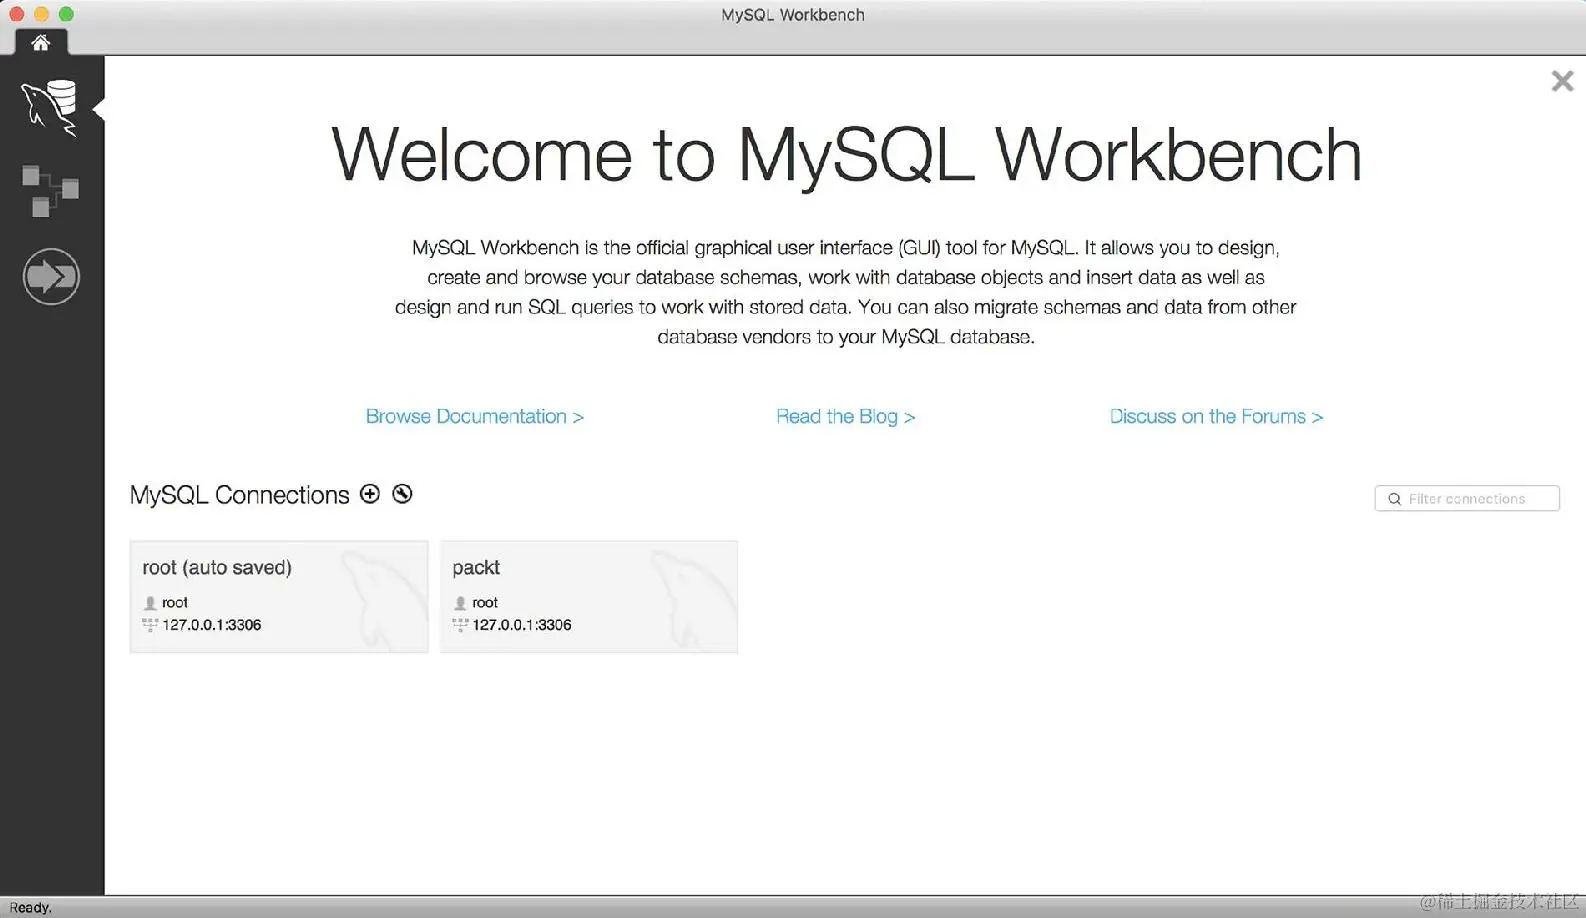The width and height of the screenshot is (1586, 918).
Task: Open the Home tab
Action: [41, 42]
